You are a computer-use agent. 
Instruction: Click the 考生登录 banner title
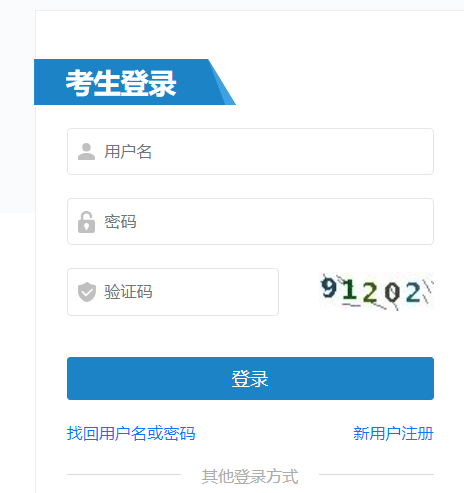[x=121, y=83]
